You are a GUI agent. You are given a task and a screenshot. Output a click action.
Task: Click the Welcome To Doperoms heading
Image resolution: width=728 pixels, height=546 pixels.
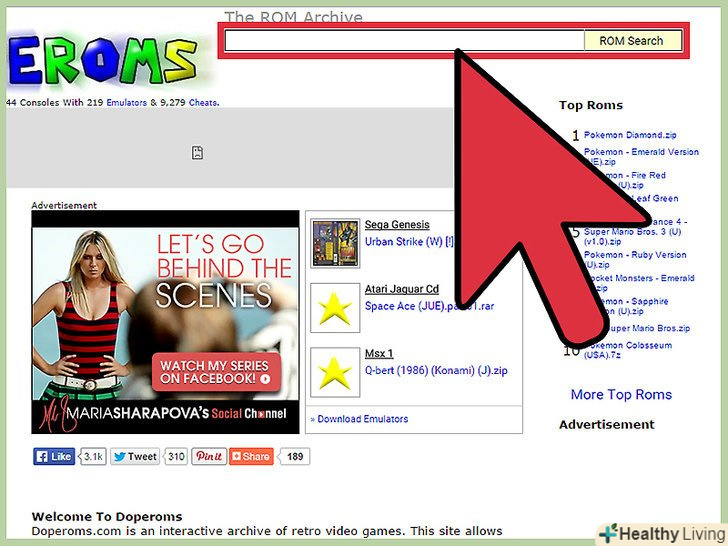107,516
